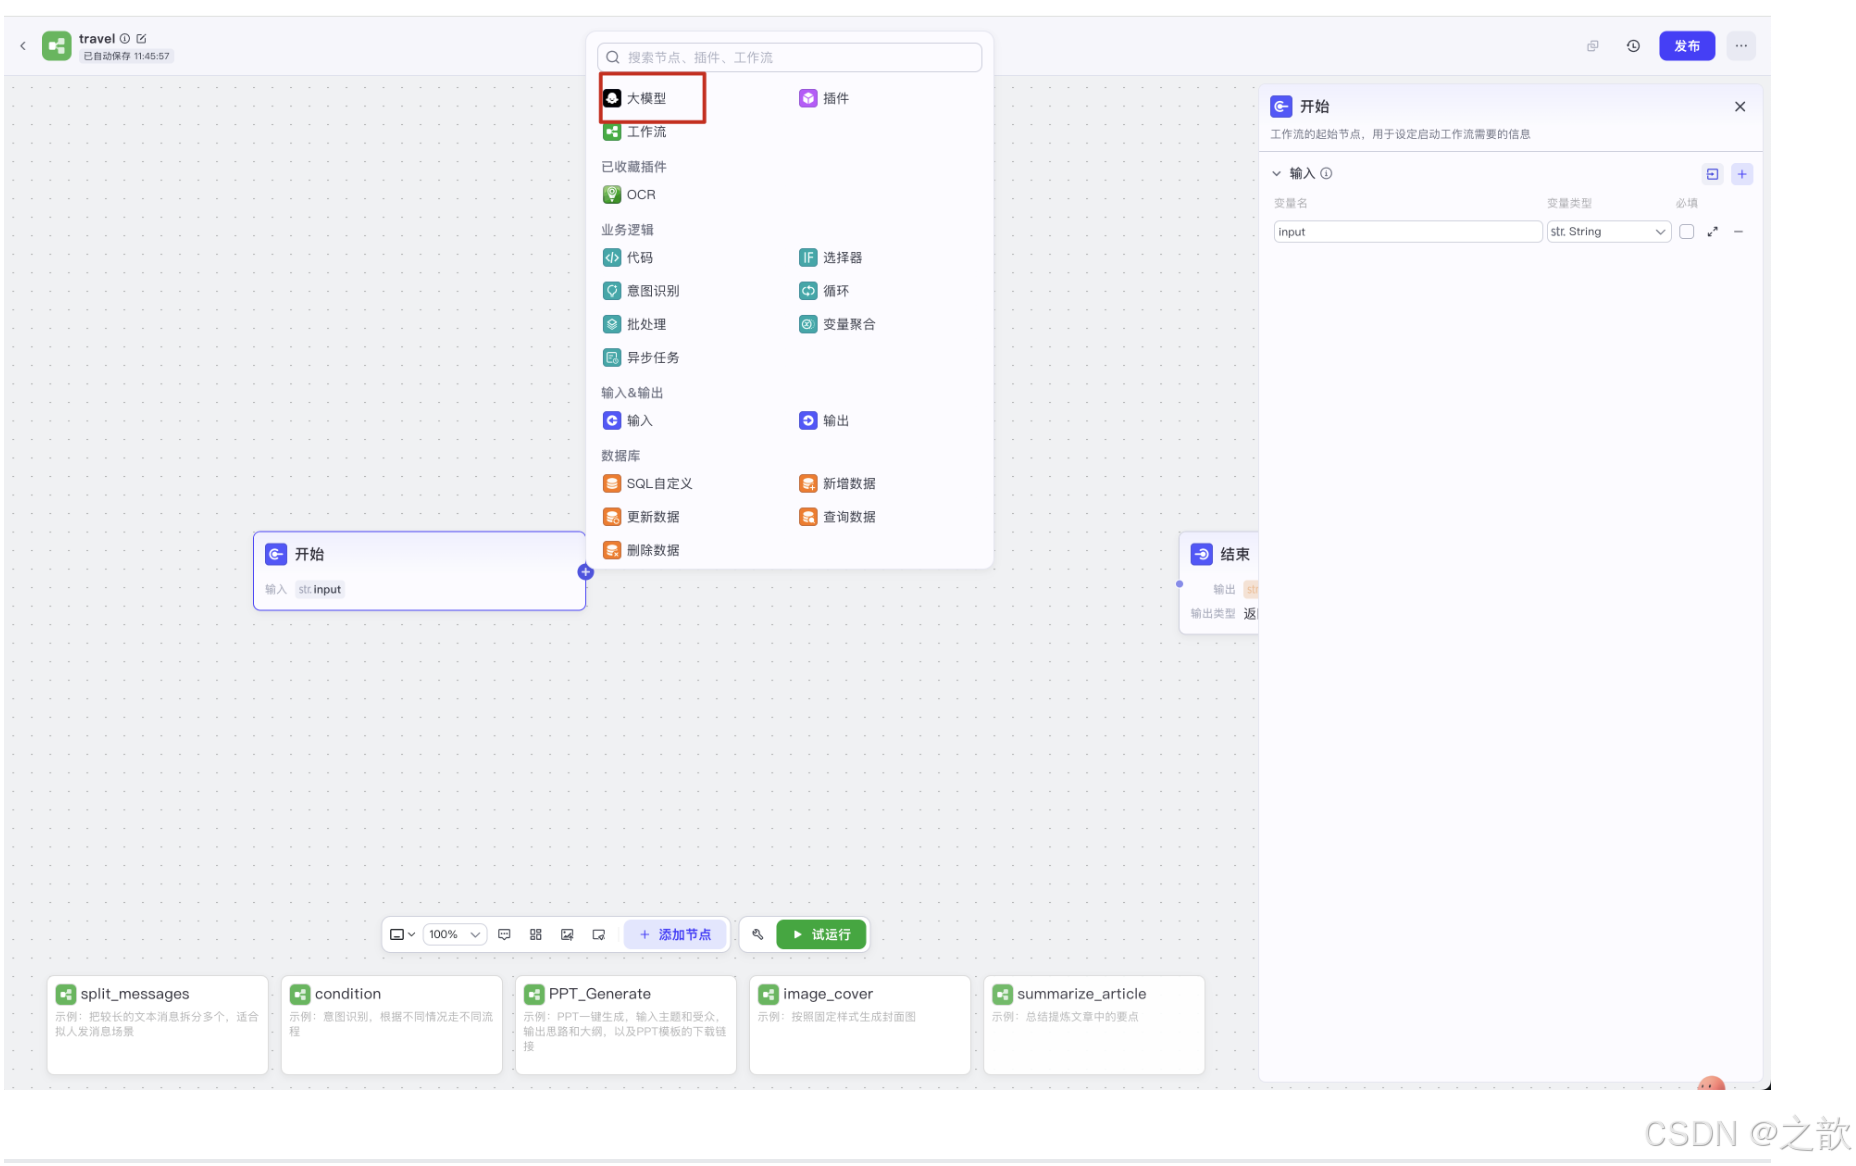Screen dimensions: 1856x1166
Task: Click the SQL自定义 database icon
Action: [x=612, y=484]
